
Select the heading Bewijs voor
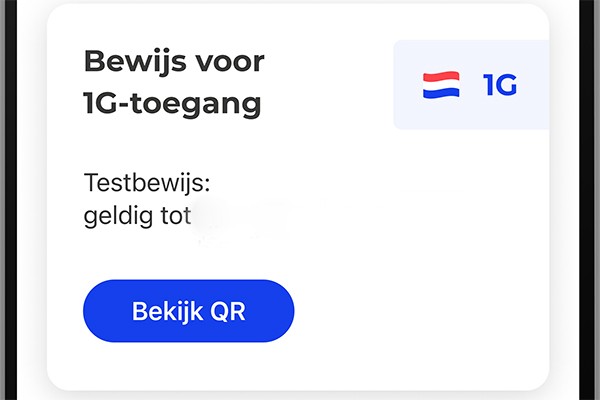(174, 61)
